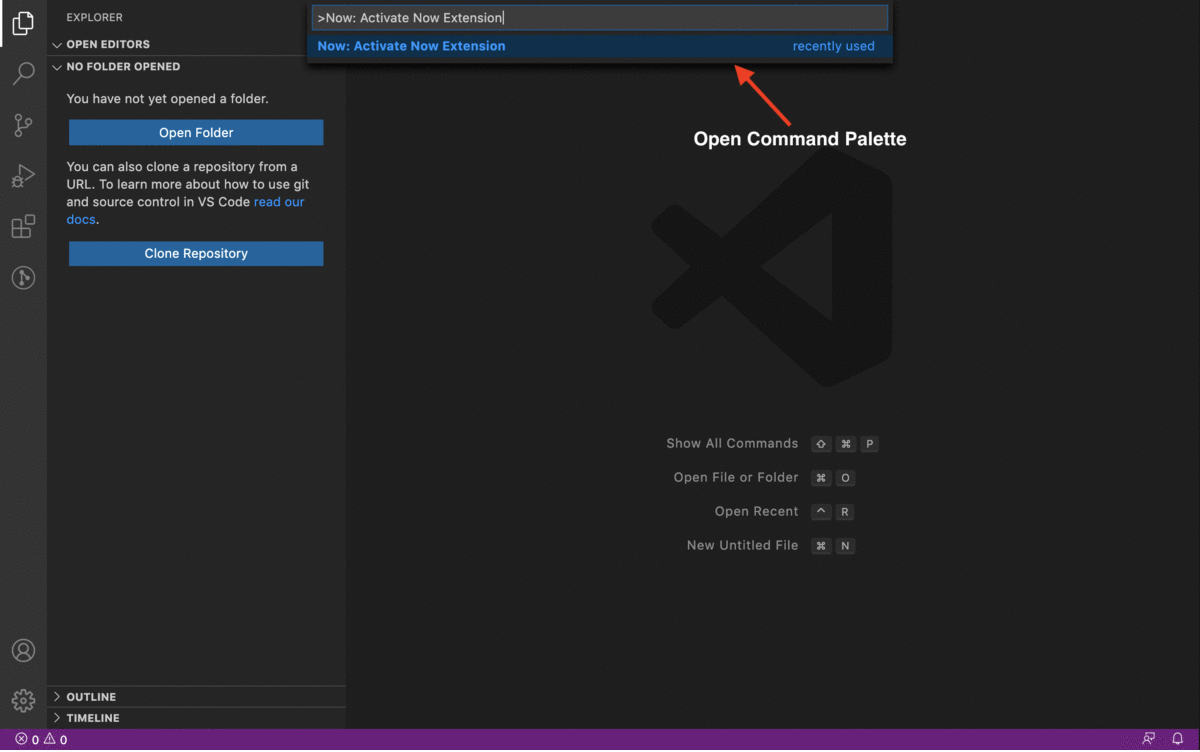This screenshot has width=1200, height=752.
Task: Click the command palette input field
Action: (x=600, y=18)
